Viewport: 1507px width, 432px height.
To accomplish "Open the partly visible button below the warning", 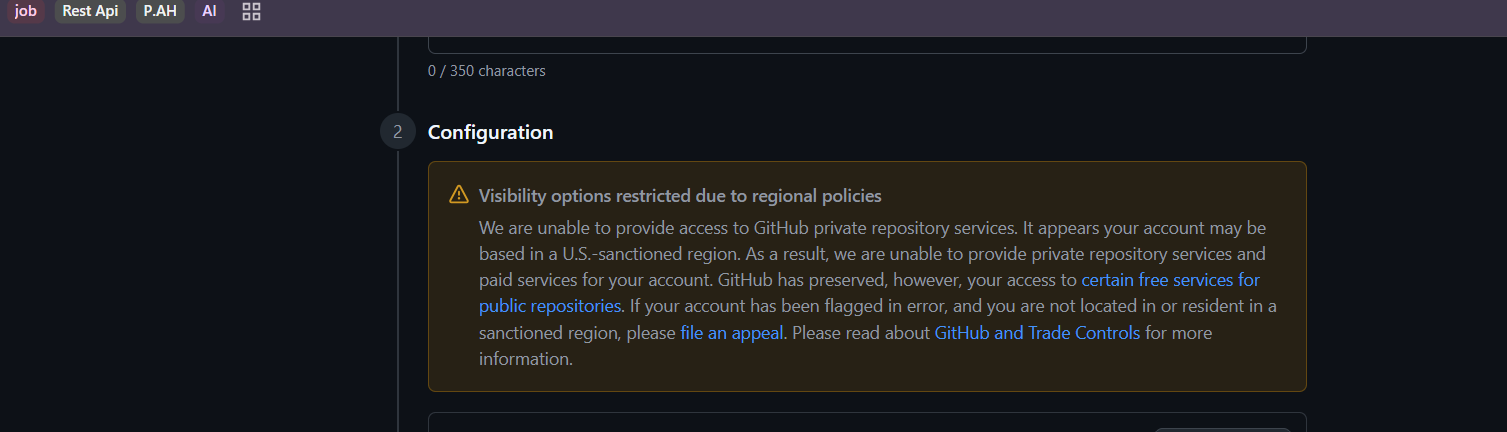I will pos(1222,429).
